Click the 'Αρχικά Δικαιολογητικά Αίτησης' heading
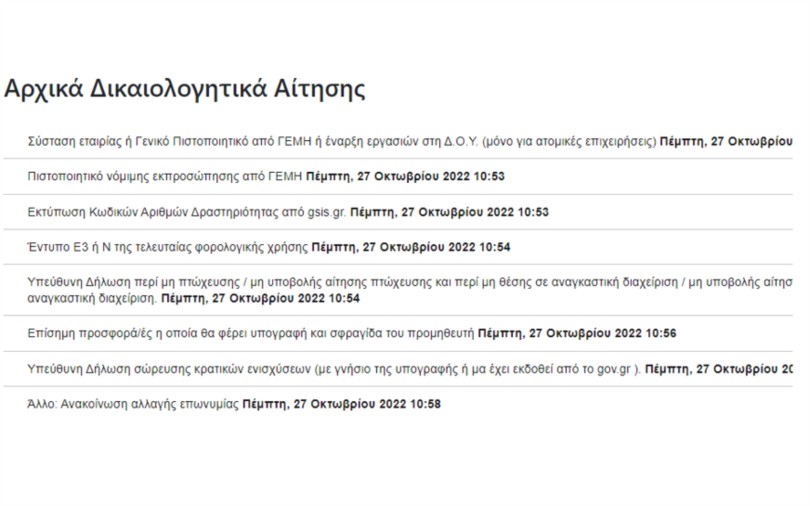The image size is (810, 506). tap(184, 88)
